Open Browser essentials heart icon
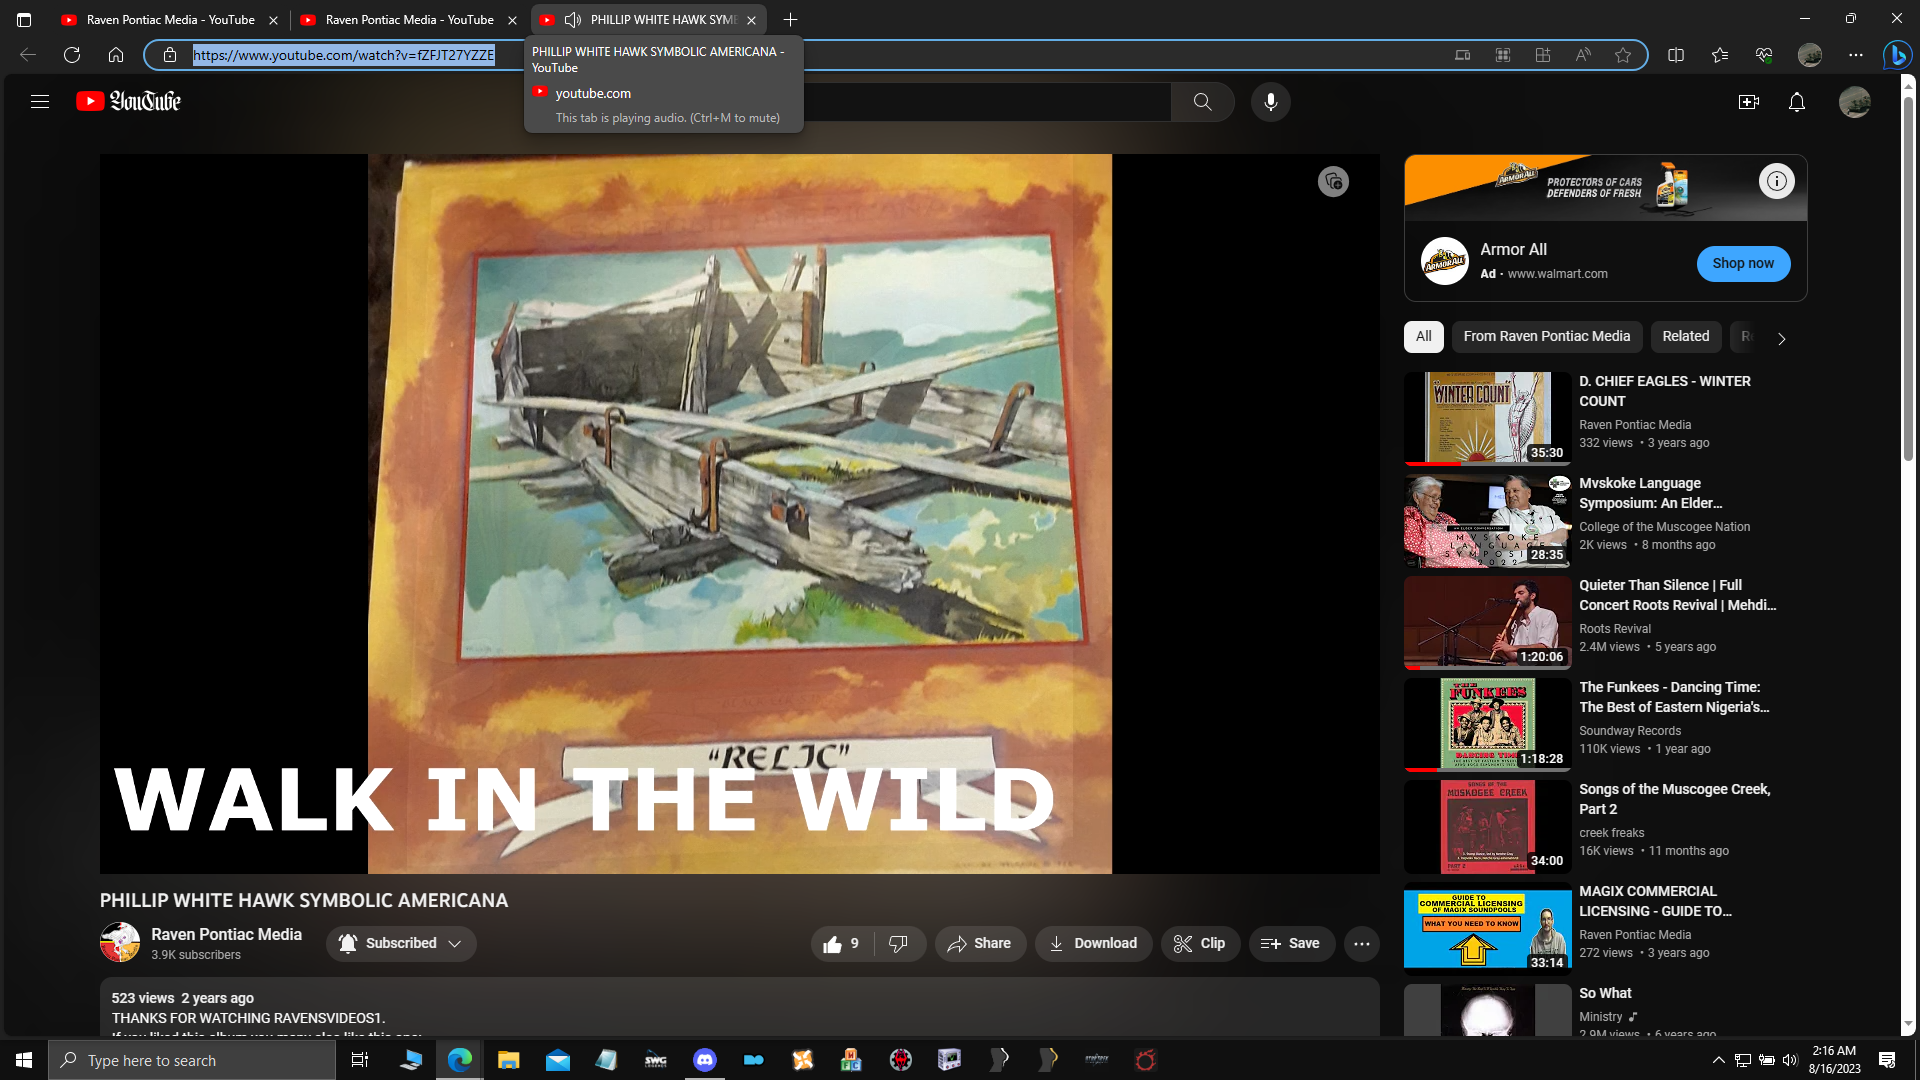The height and width of the screenshot is (1080, 1920). coord(1764,55)
